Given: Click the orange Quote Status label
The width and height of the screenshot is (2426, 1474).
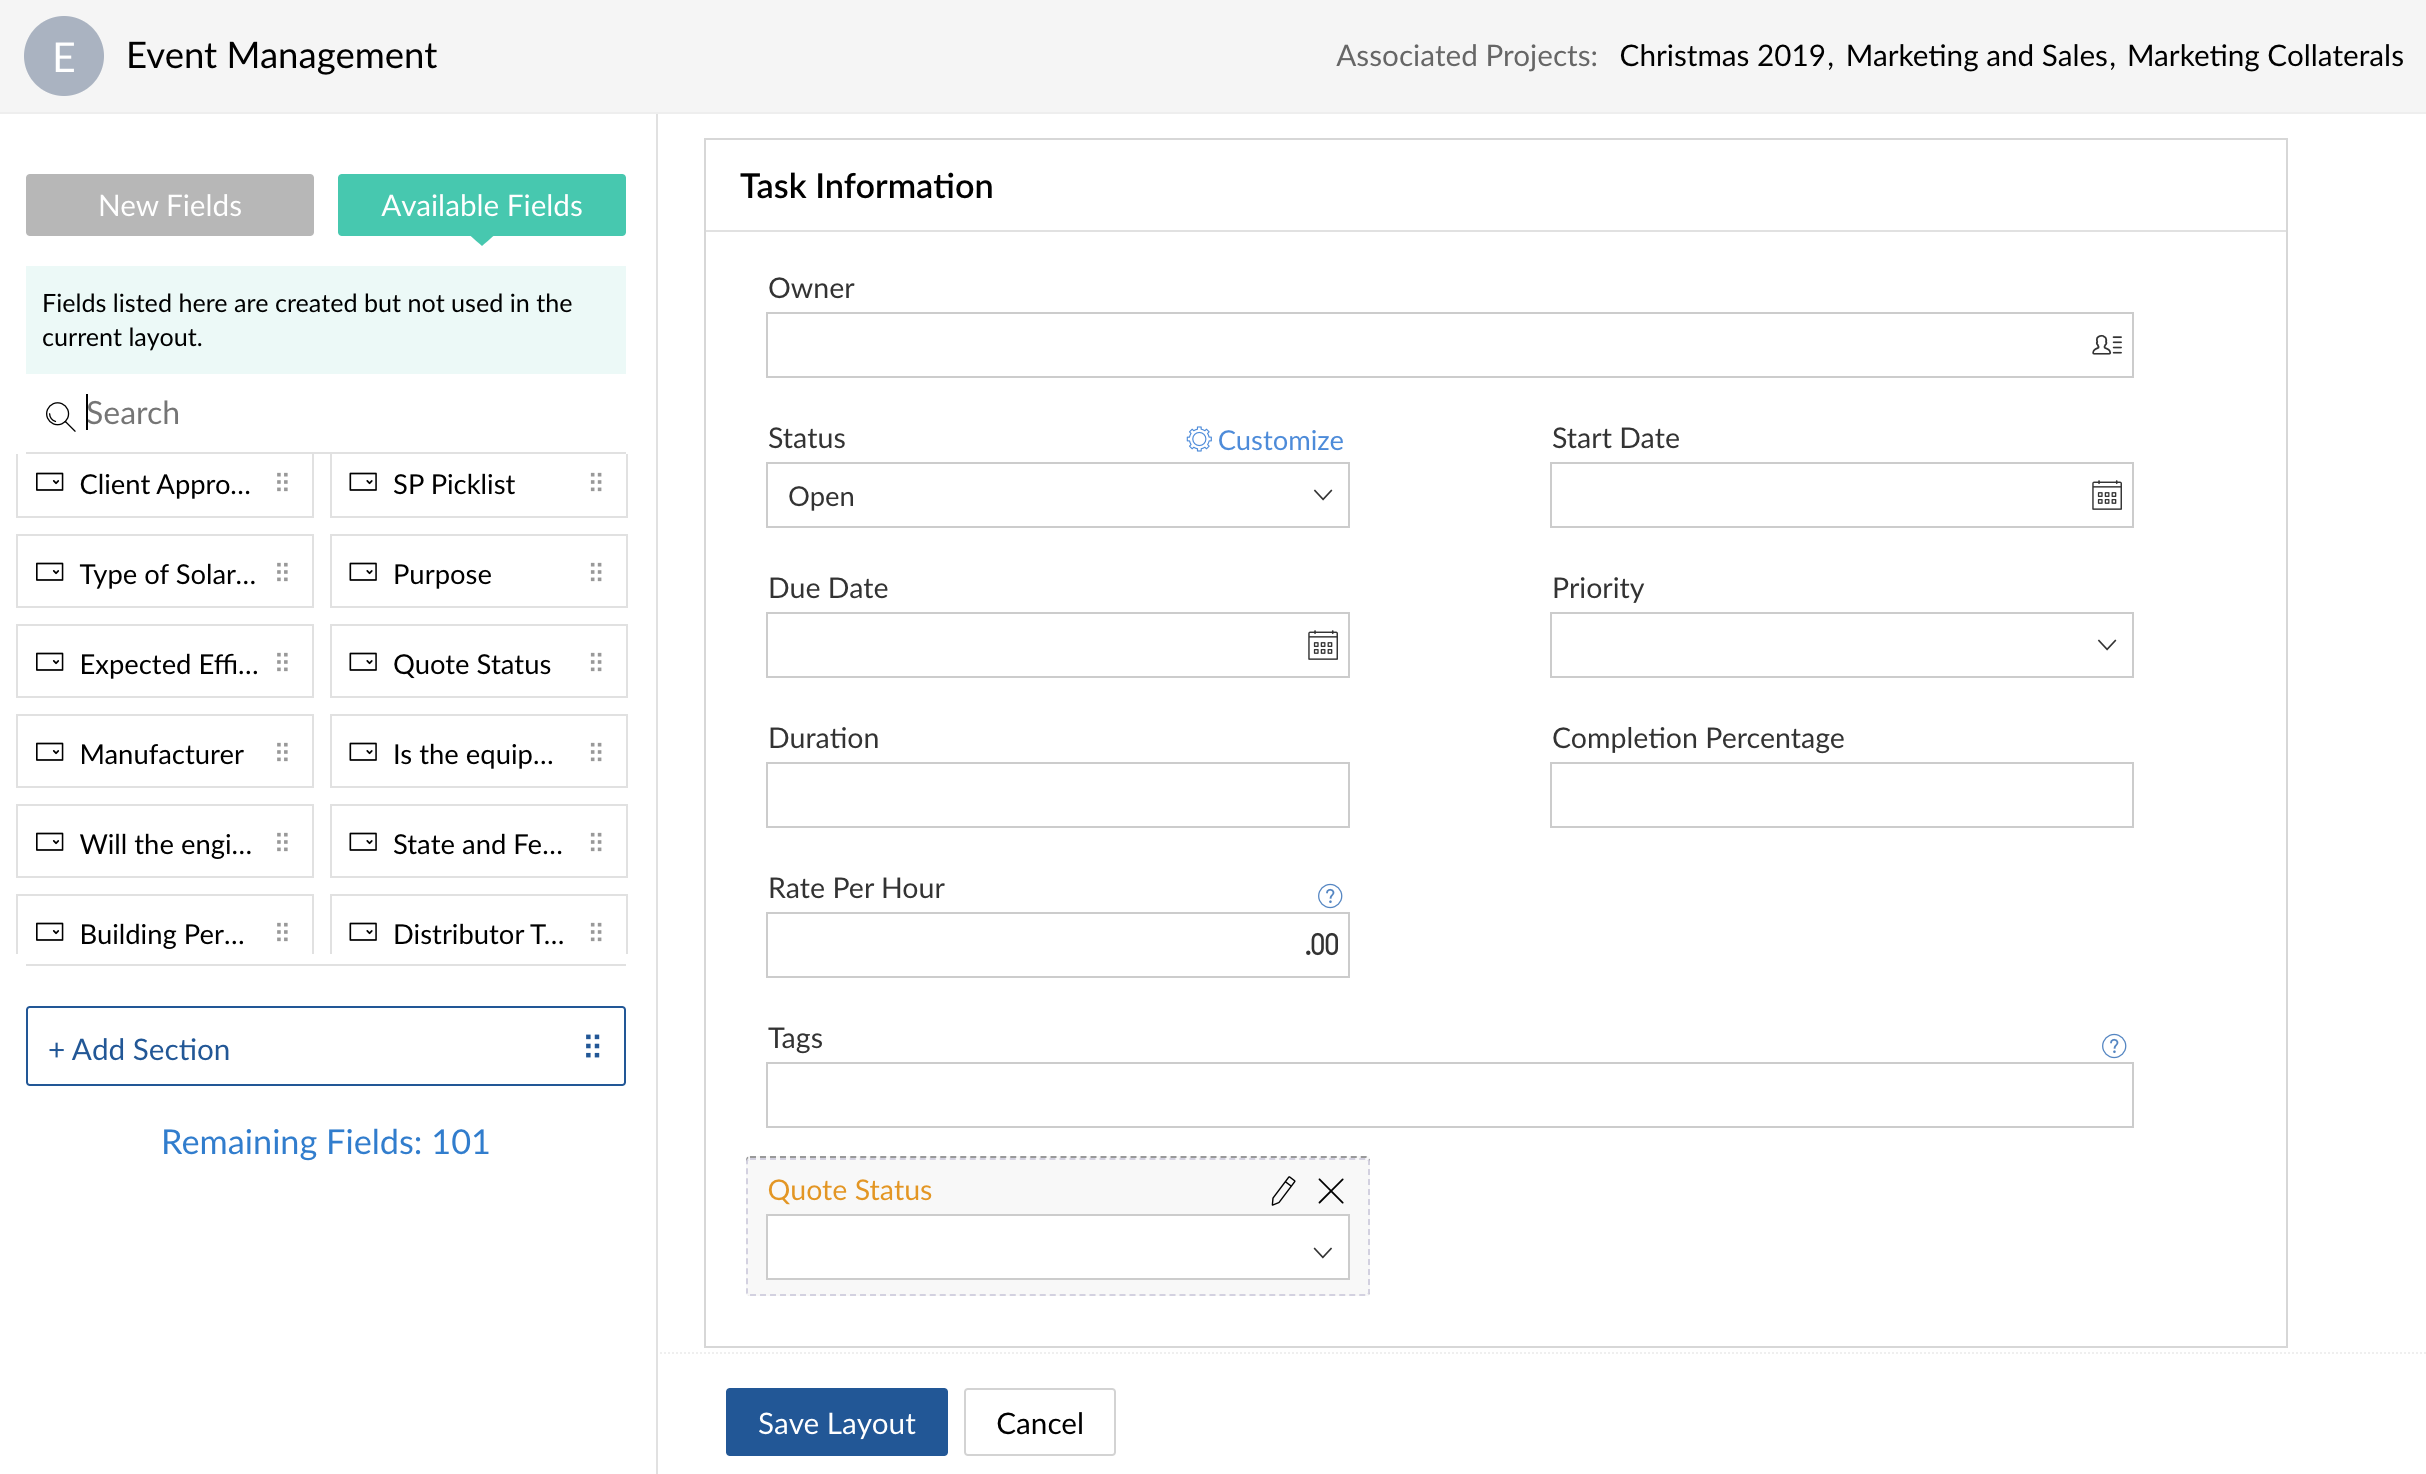Looking at the screenshot, I should pos(849,1190).
